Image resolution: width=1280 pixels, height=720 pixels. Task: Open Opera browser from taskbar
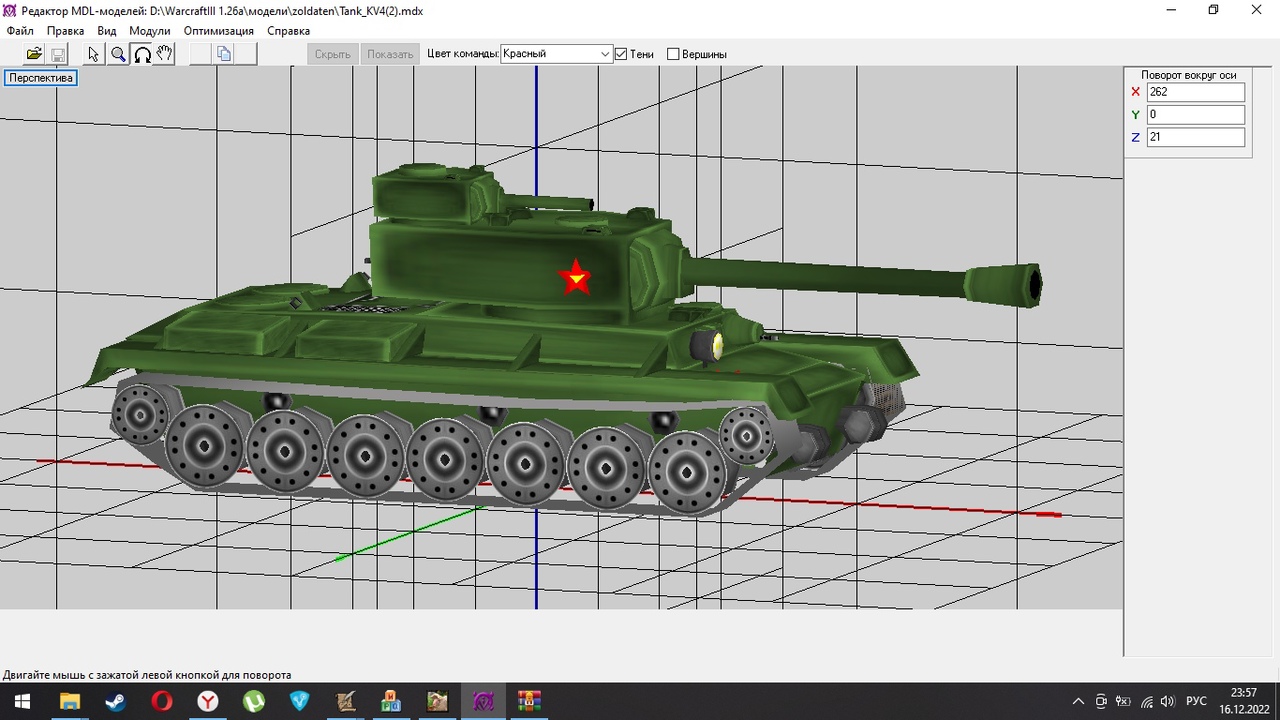tap(161, 701)
